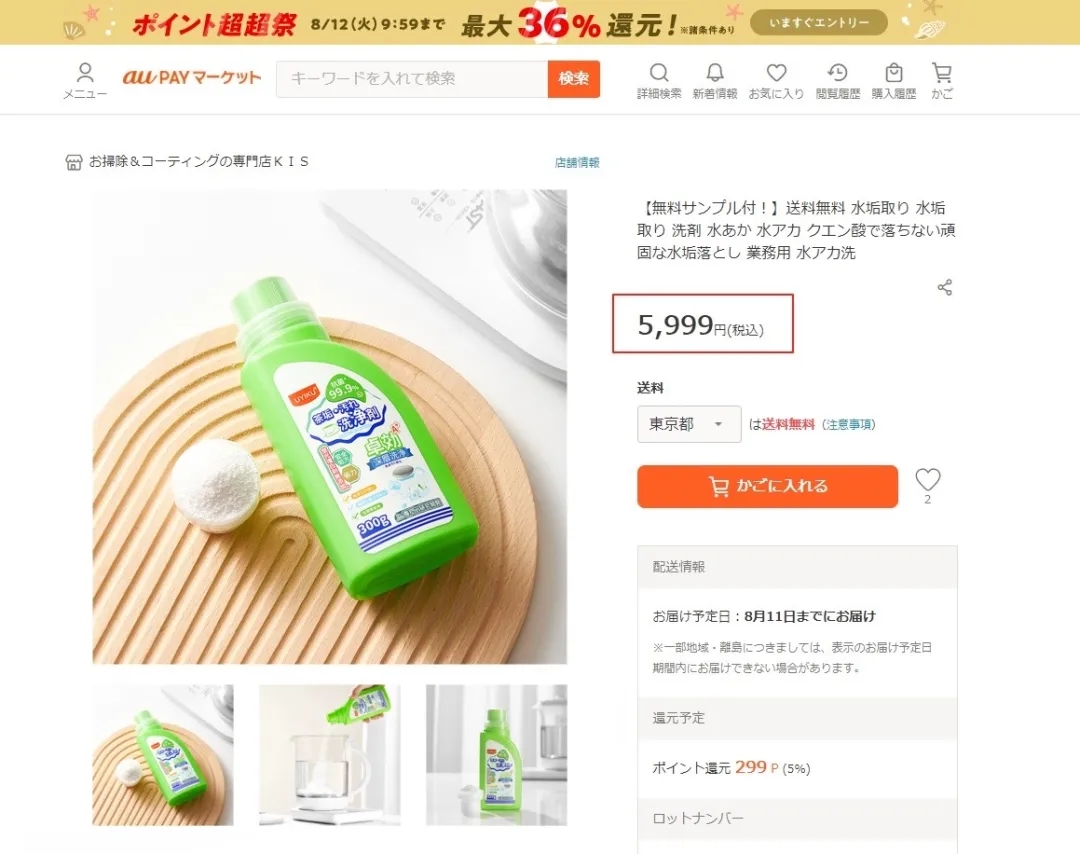This screenshot has height=854, width=1080.
Task: Open the 店舗情報 store info link
Action: [577, 163]
